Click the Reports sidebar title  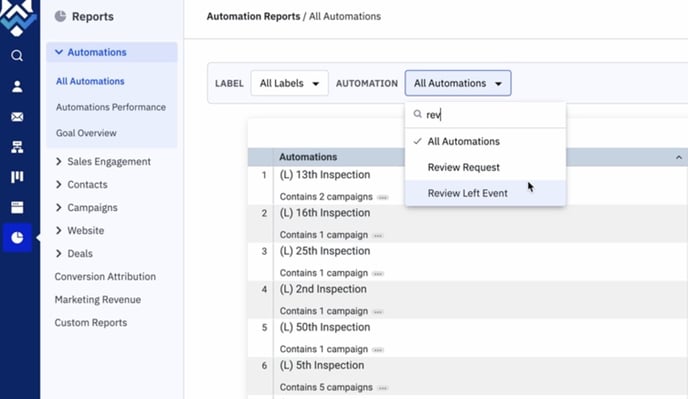coord(93,16)
